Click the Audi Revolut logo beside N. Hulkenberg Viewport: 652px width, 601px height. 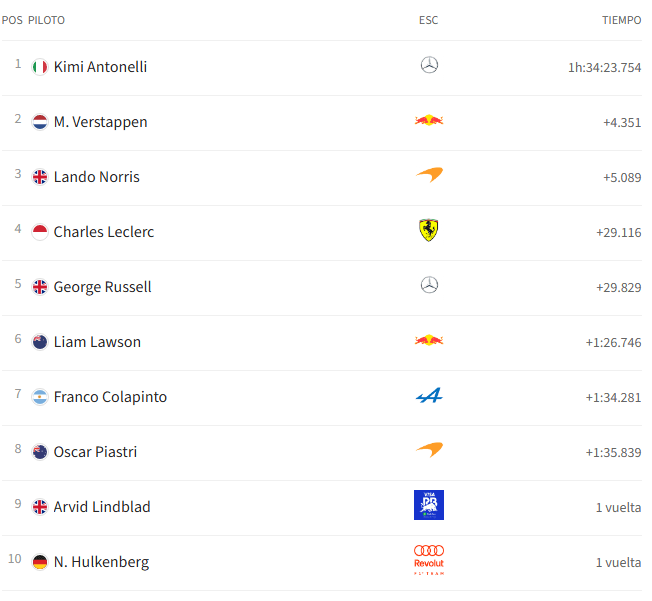point(429,560)
